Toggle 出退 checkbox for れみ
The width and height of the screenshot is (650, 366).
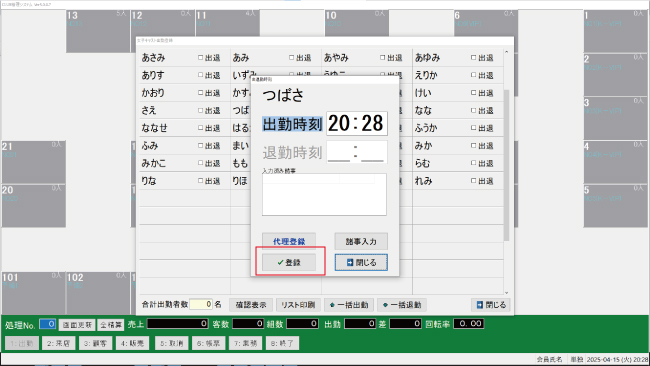point(473,181)
